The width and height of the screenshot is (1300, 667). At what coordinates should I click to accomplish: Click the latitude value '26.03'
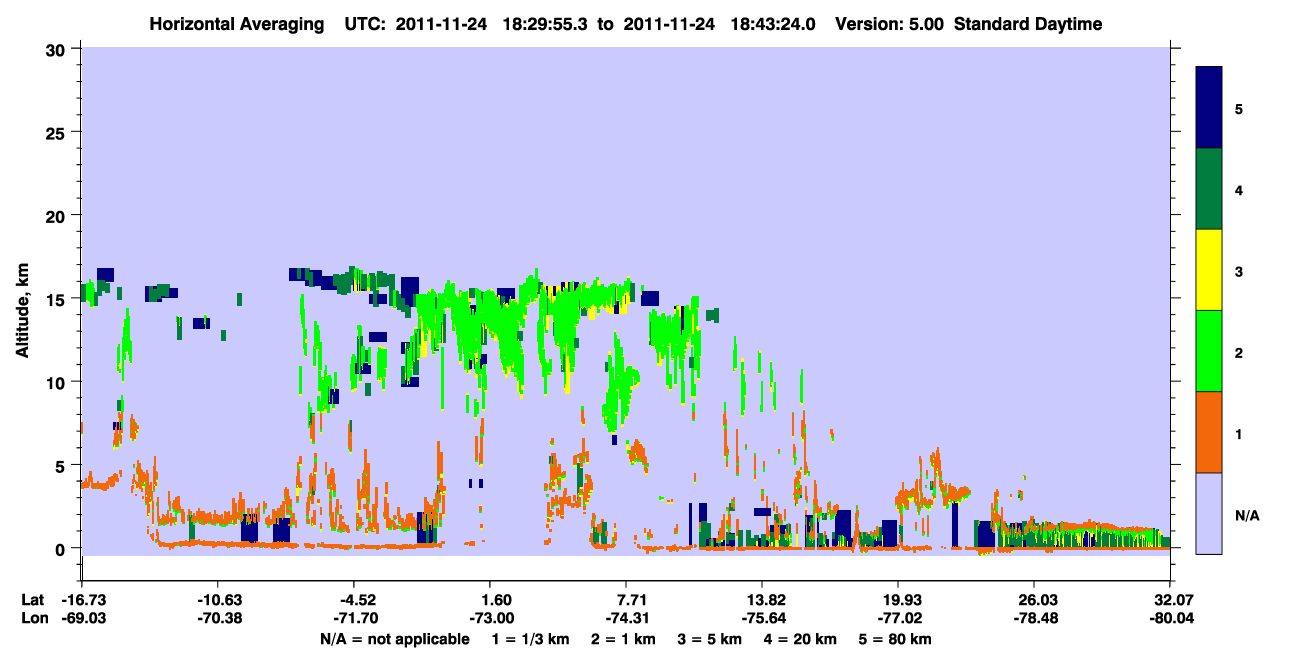click(1034, 600)
